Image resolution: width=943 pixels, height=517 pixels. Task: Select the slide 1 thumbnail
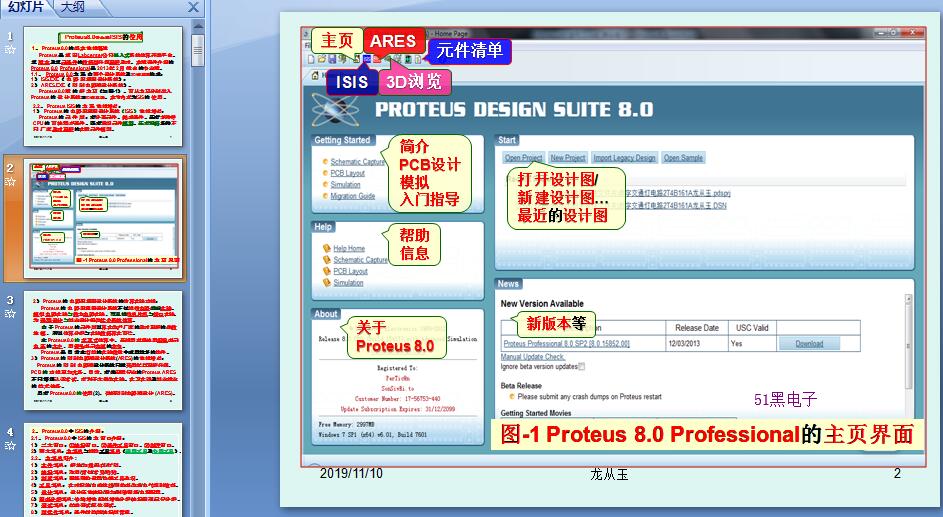click(103, 87)
